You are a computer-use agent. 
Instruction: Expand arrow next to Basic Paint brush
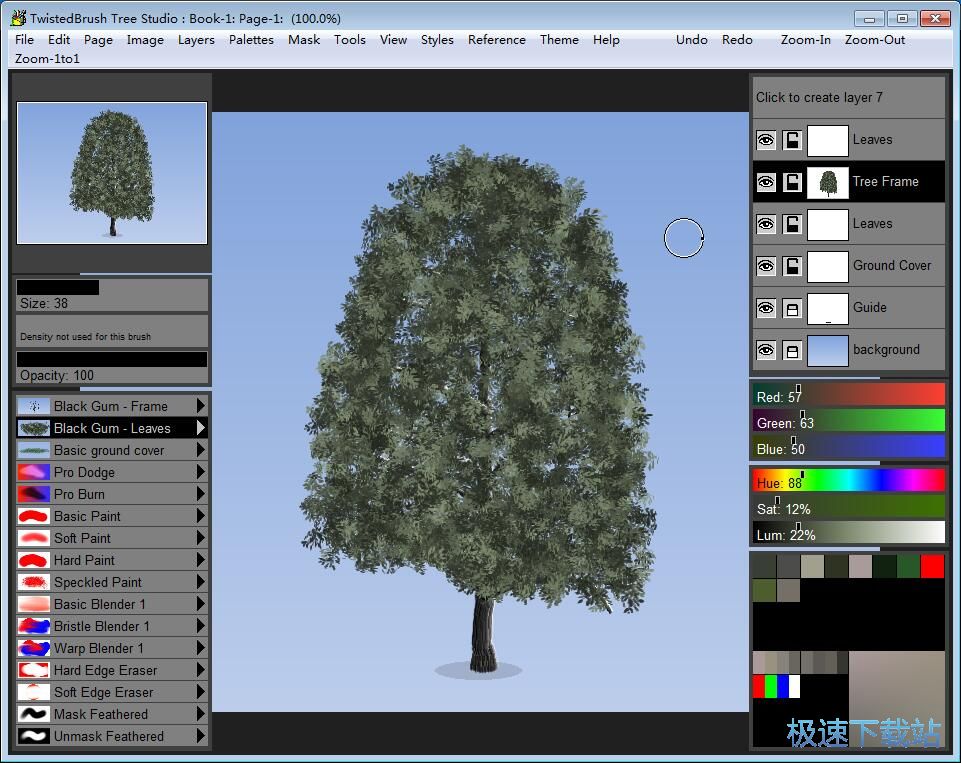click(201, 516)
